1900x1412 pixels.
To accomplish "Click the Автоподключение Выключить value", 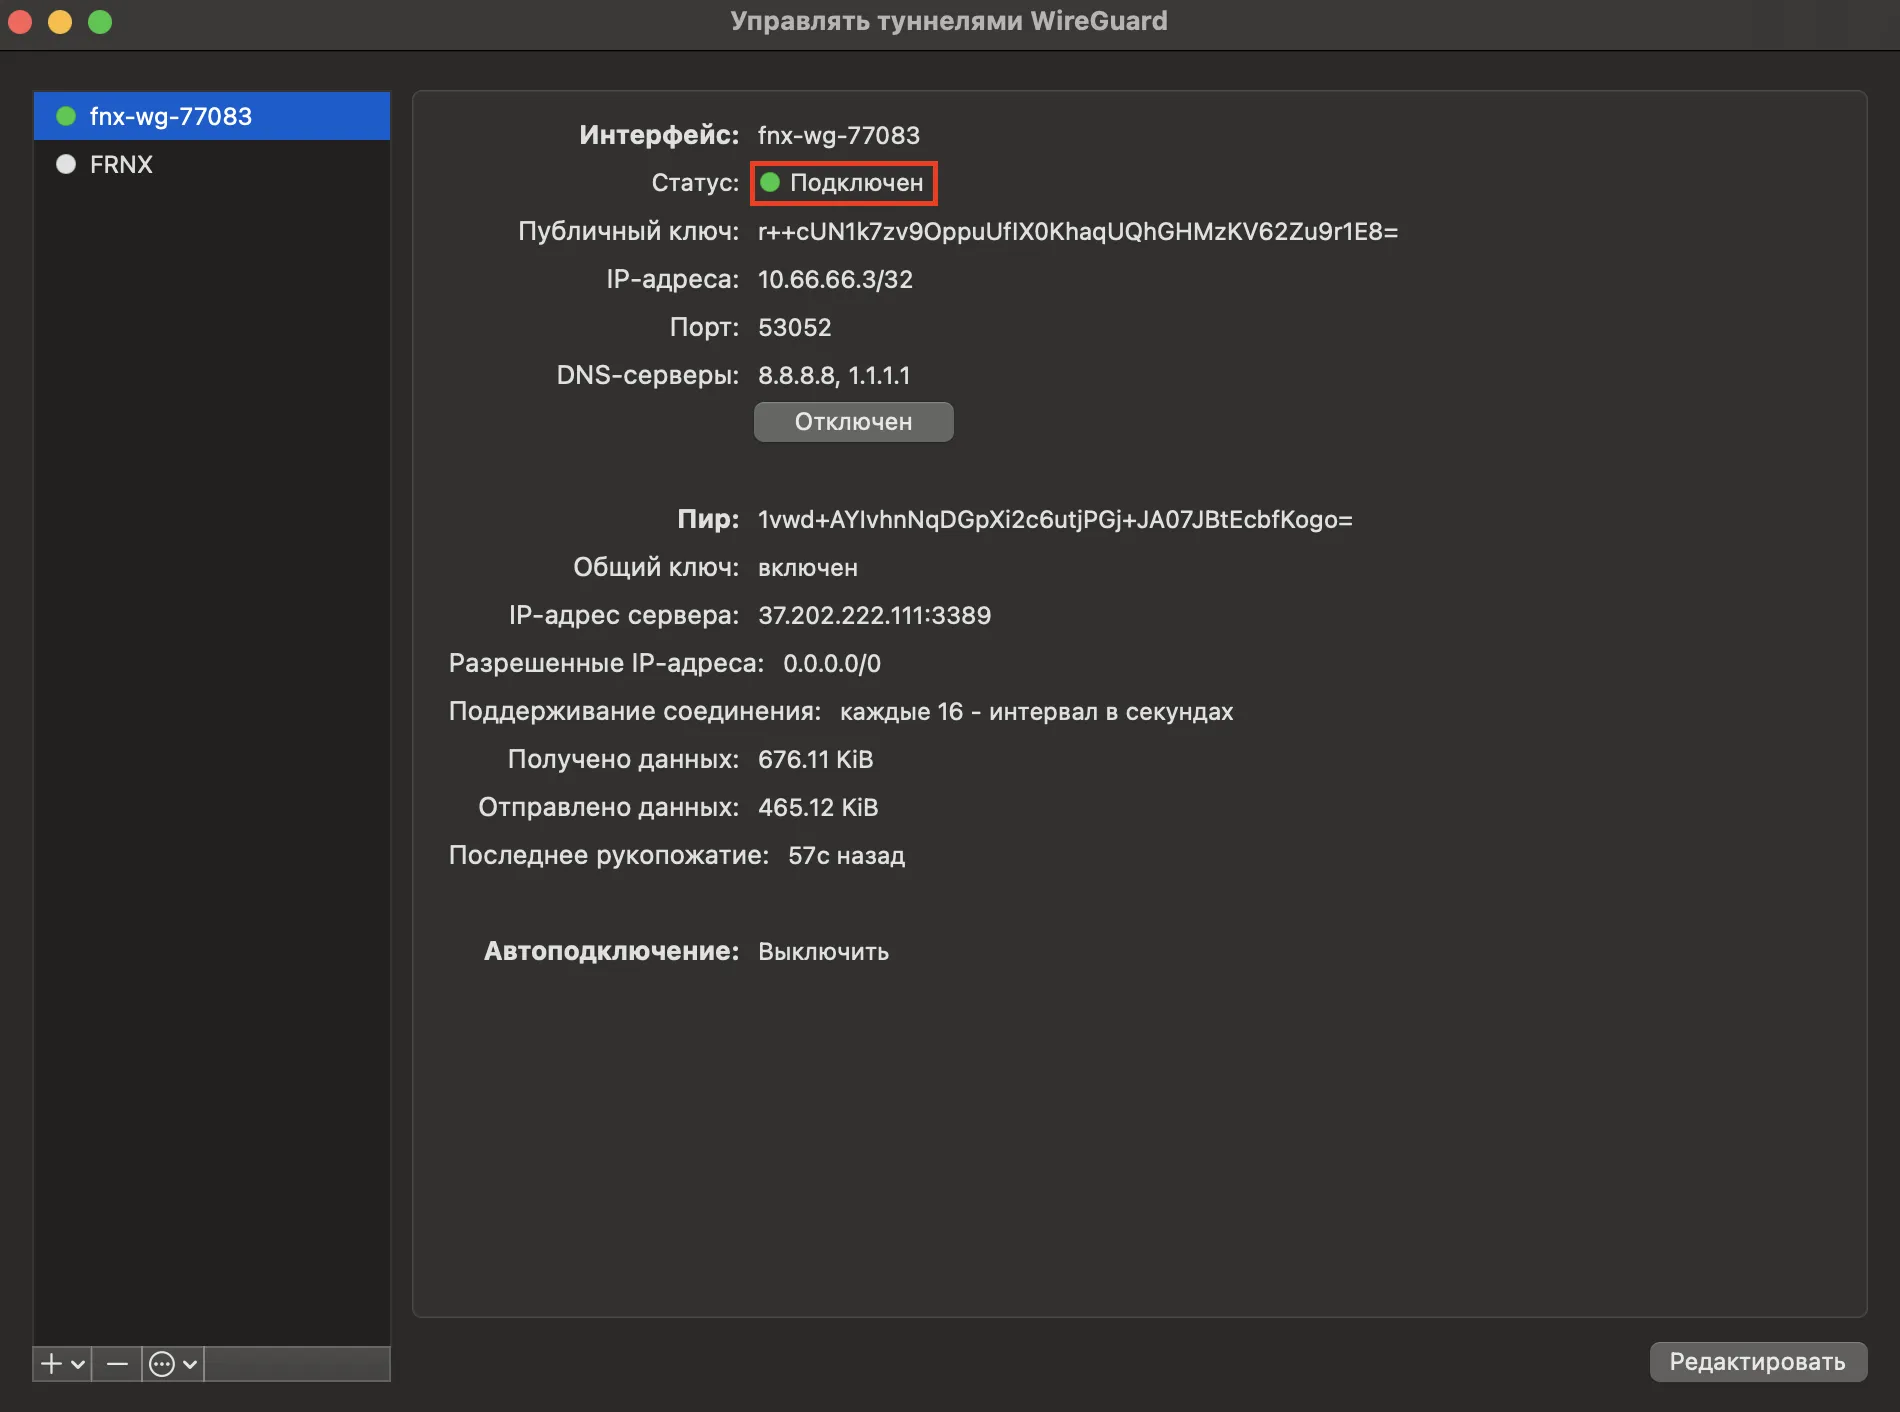I will [x=823, y=951].
